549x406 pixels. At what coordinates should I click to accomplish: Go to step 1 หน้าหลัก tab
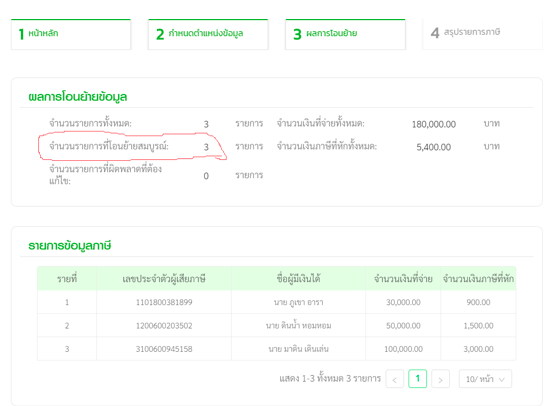71,34
